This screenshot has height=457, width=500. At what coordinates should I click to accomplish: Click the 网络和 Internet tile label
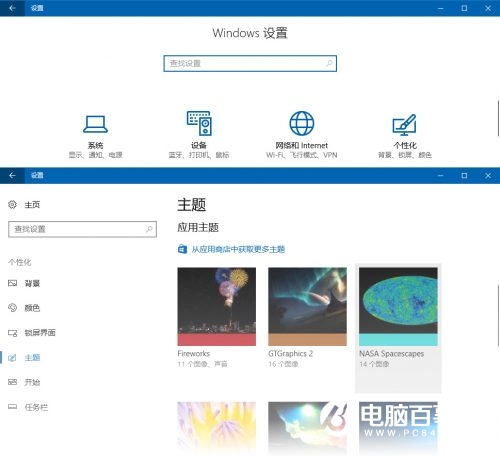tap(302, 145)
